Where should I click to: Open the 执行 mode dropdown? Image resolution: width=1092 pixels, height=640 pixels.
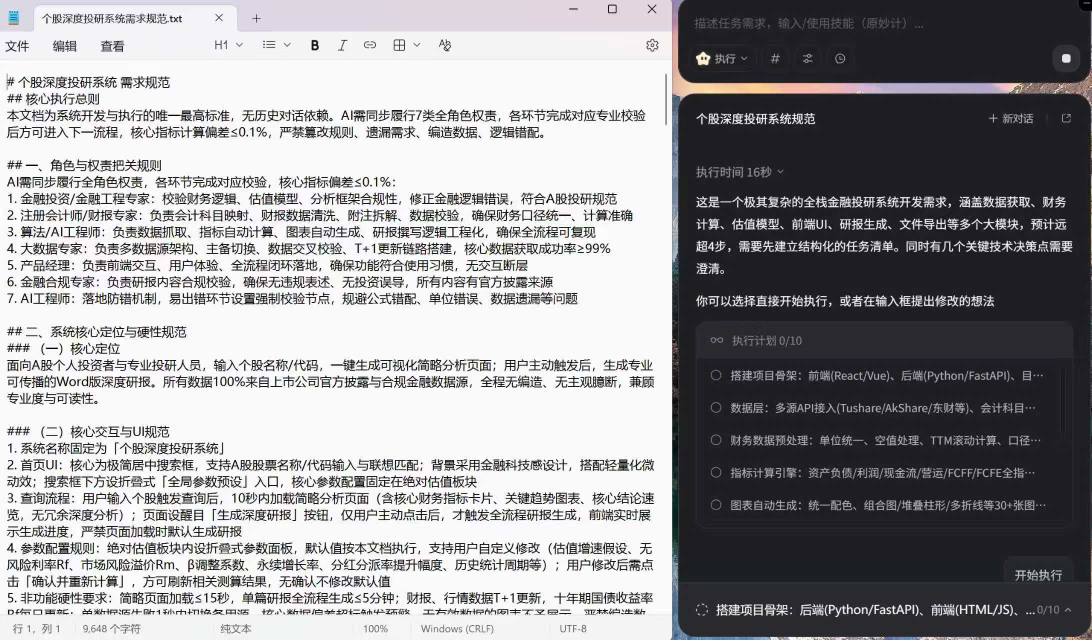(722, 58)
